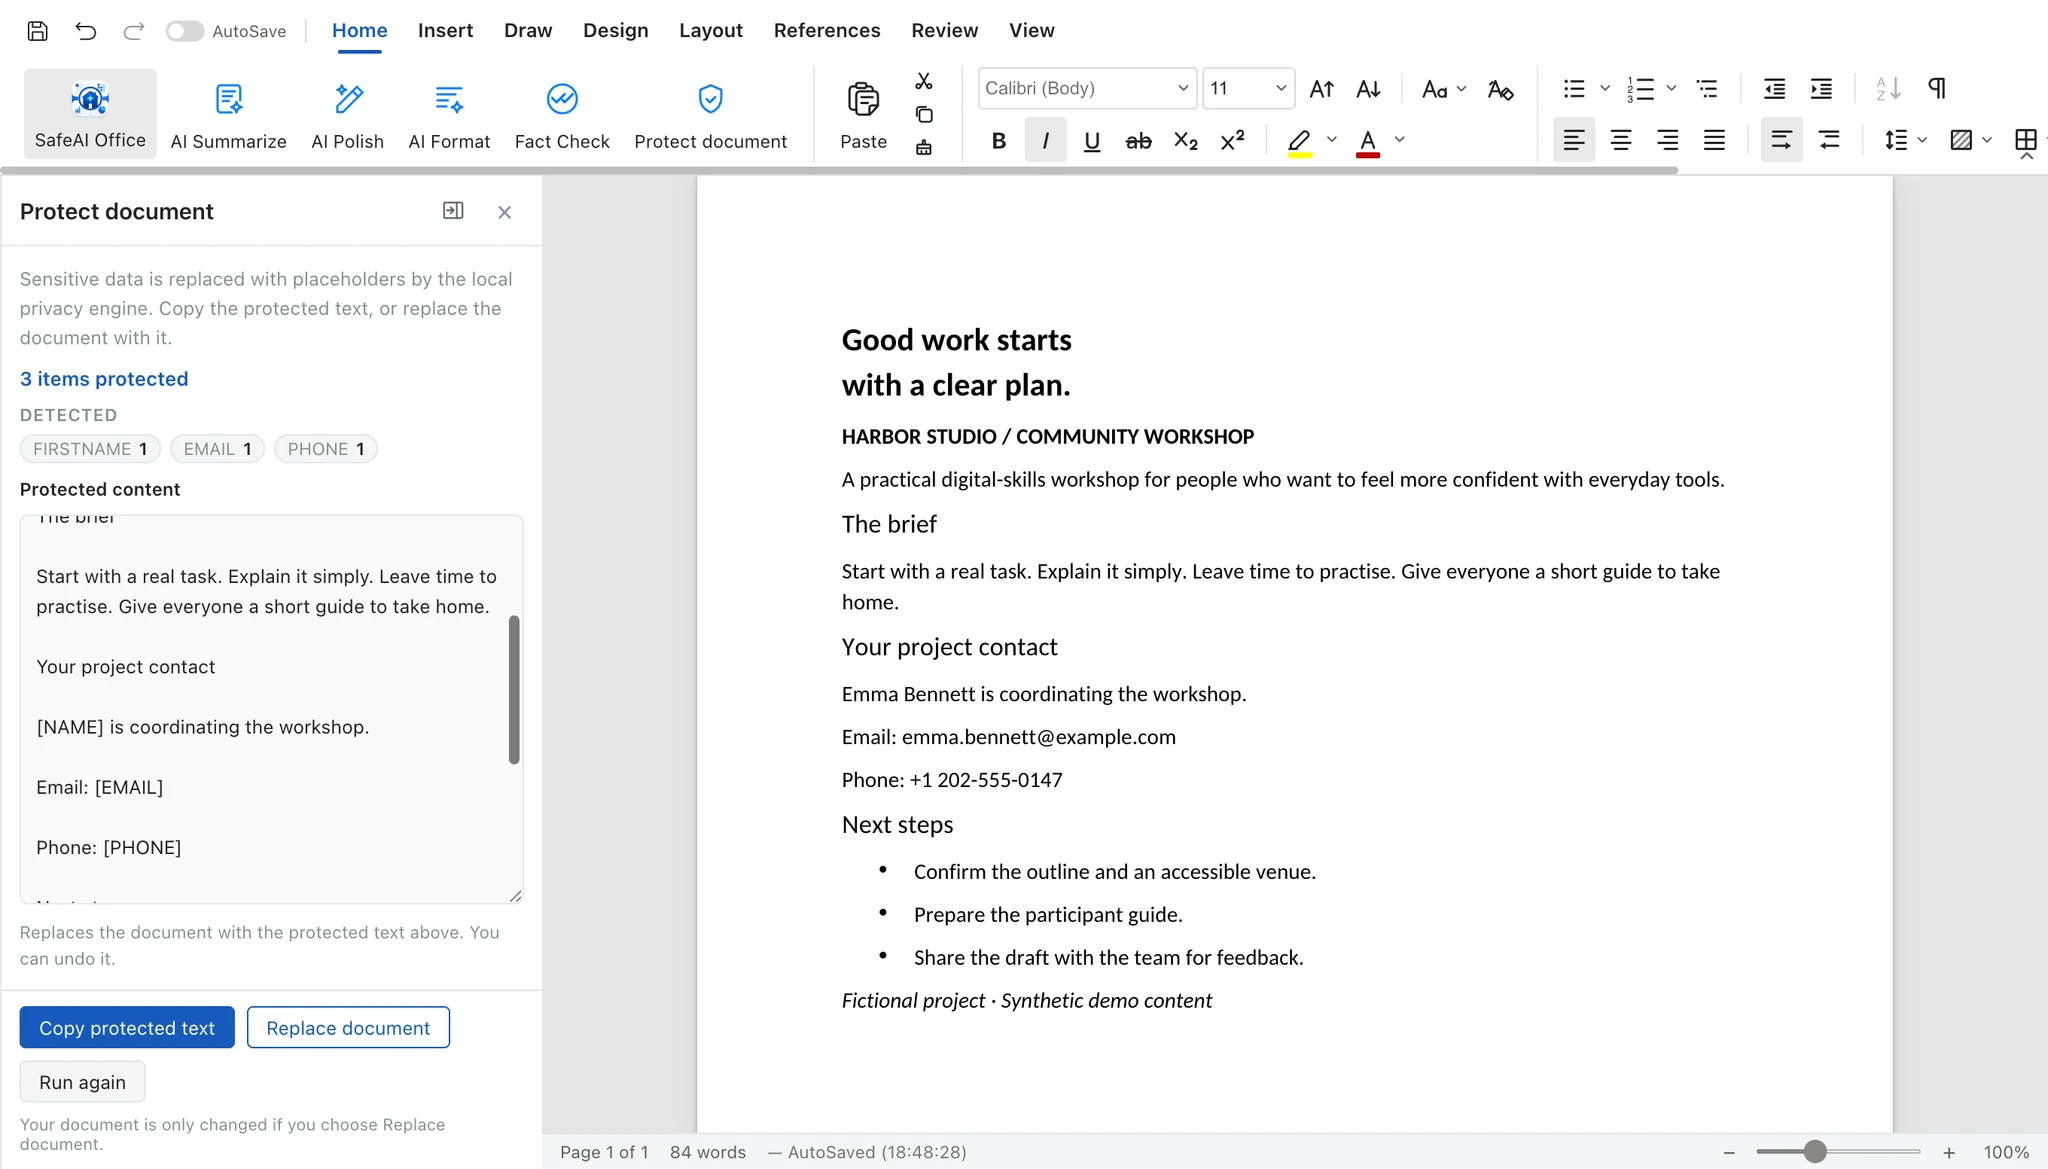Start the Fact Check tool
Image resolution: width=2048 pixels, height=1169 pixels.
(x=562, y=114)
